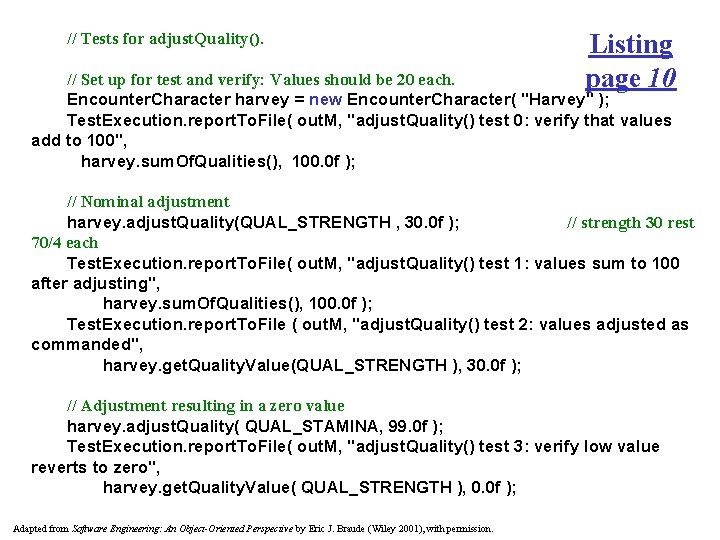Image resolution: width=720 pixels, height=540 pixels.
Task: Select the "// Nominal adjustment" comment
Action: pos(148,202)
